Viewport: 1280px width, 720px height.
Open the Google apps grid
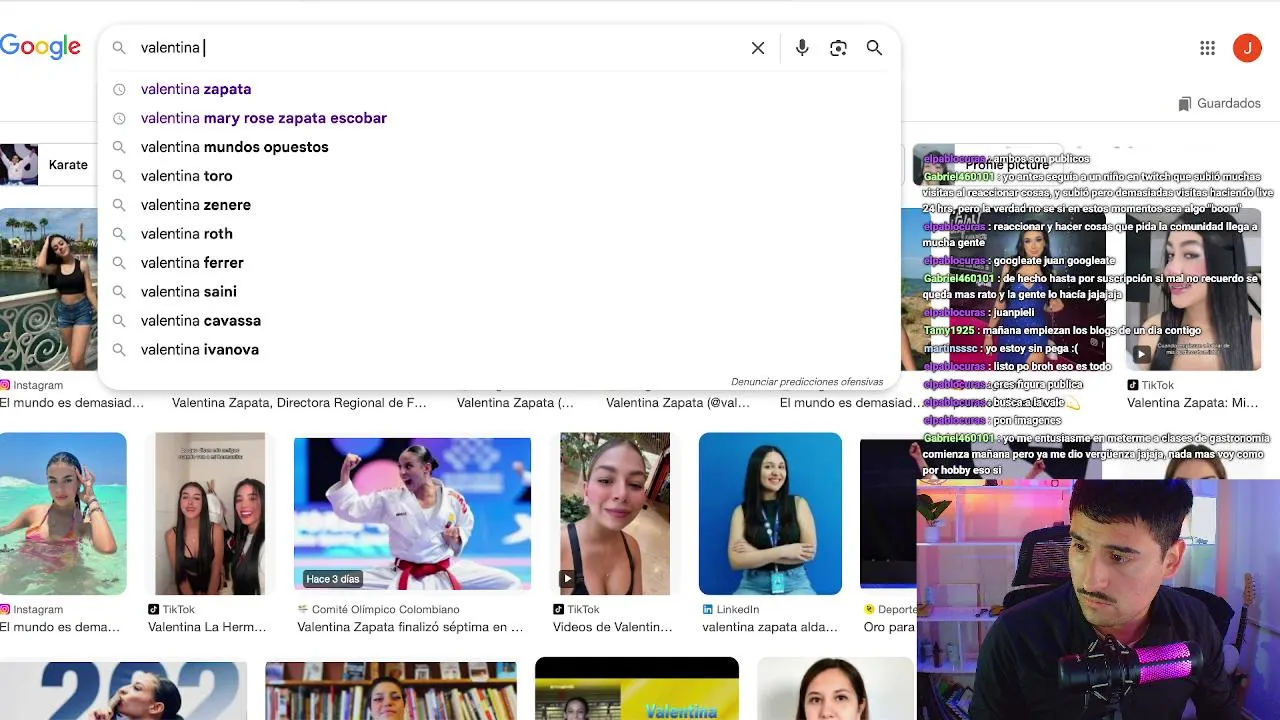(x=1207, y=48)
